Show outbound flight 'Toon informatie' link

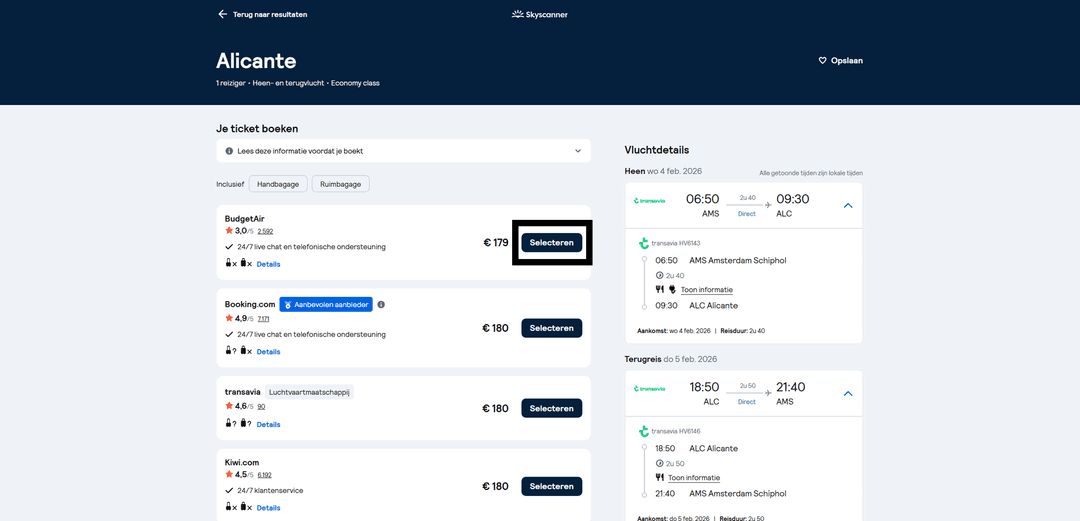pos(707,289)
